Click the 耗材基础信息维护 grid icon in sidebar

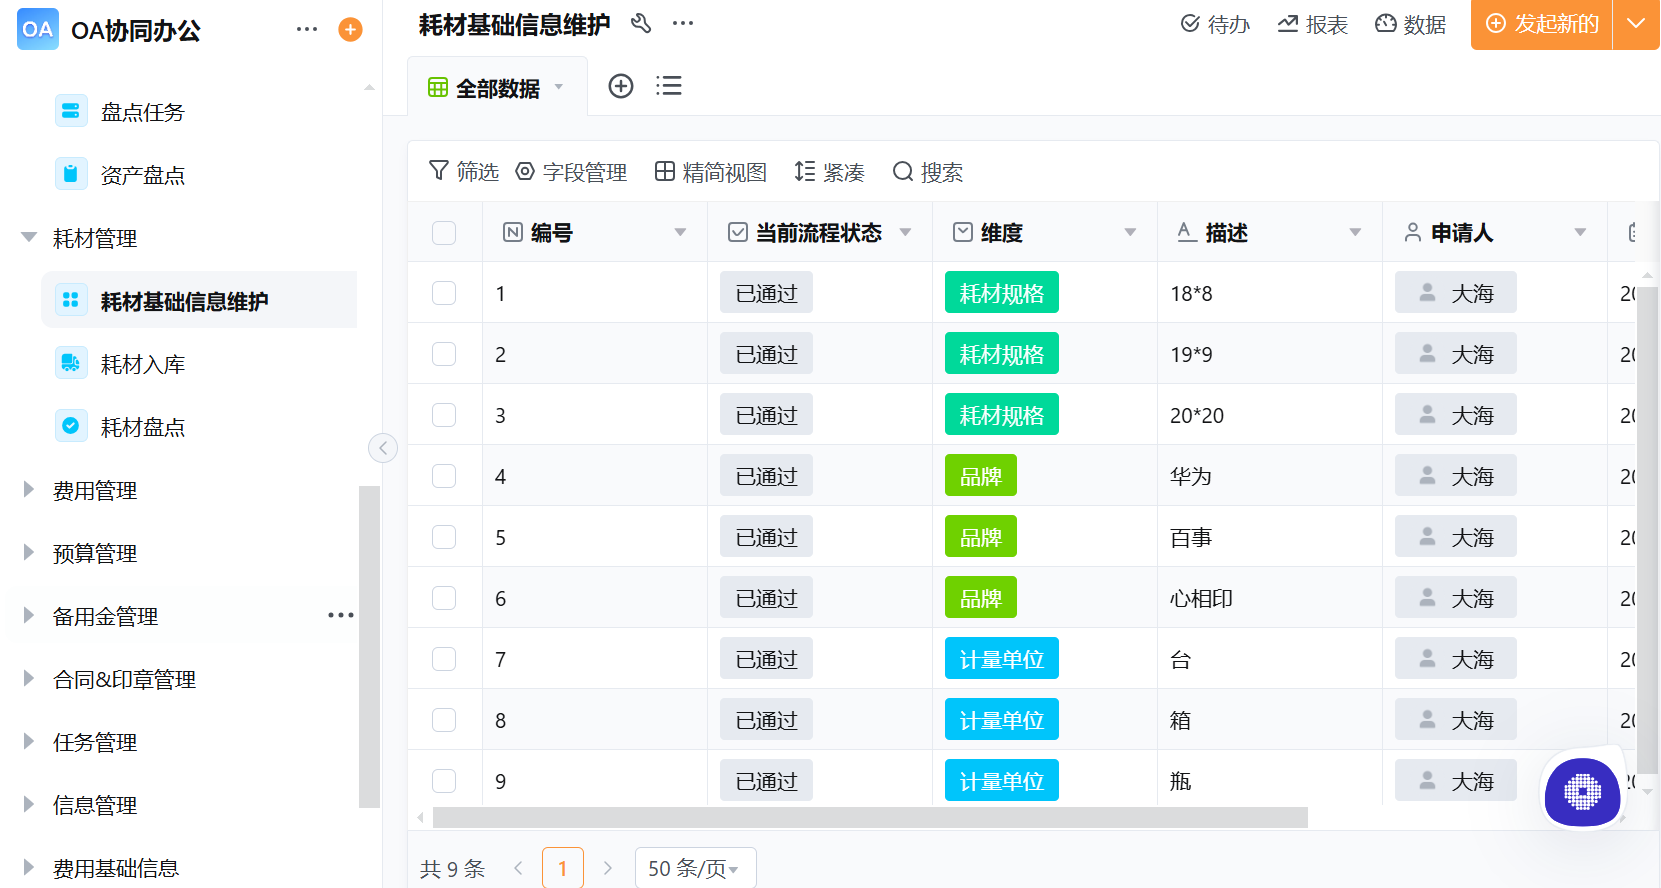[x=70, y=300]
